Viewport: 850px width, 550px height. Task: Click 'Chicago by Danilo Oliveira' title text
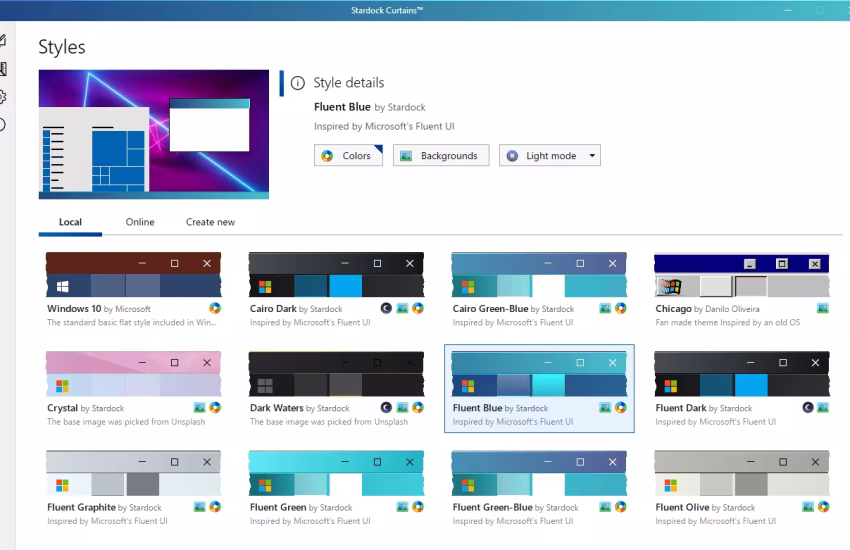coord(707,309)
